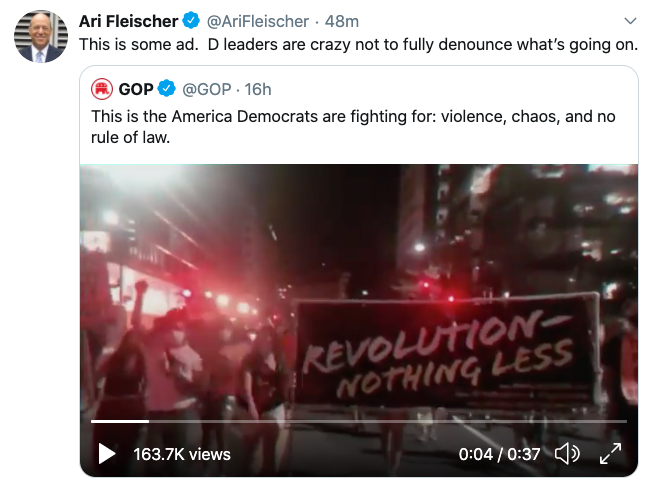Click Ari Fleischer's profile avatar
Viewport: 650px width, 489px height.
(x=41, y=36)
